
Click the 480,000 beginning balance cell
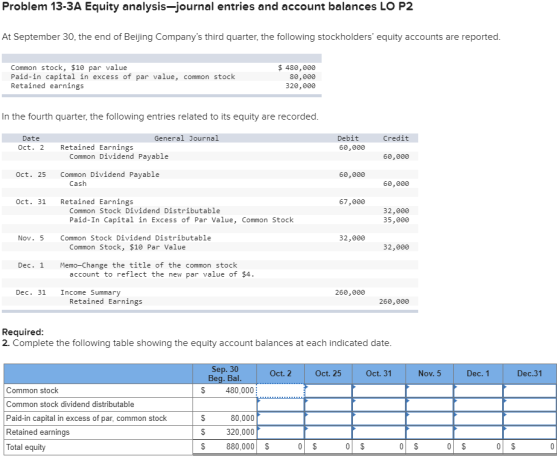pyautogui.click(x=225, y=390)
